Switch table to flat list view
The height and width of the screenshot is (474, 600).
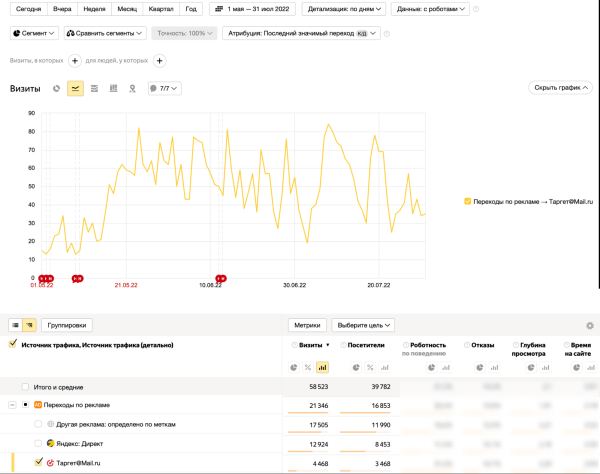pos(15,325)
